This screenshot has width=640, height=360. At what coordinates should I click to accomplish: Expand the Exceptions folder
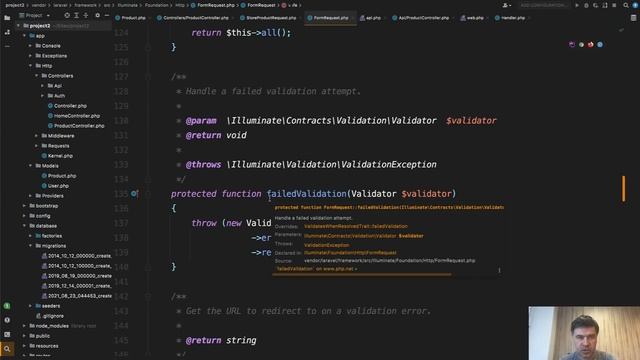pyautogui.click(x=30, y=56)
